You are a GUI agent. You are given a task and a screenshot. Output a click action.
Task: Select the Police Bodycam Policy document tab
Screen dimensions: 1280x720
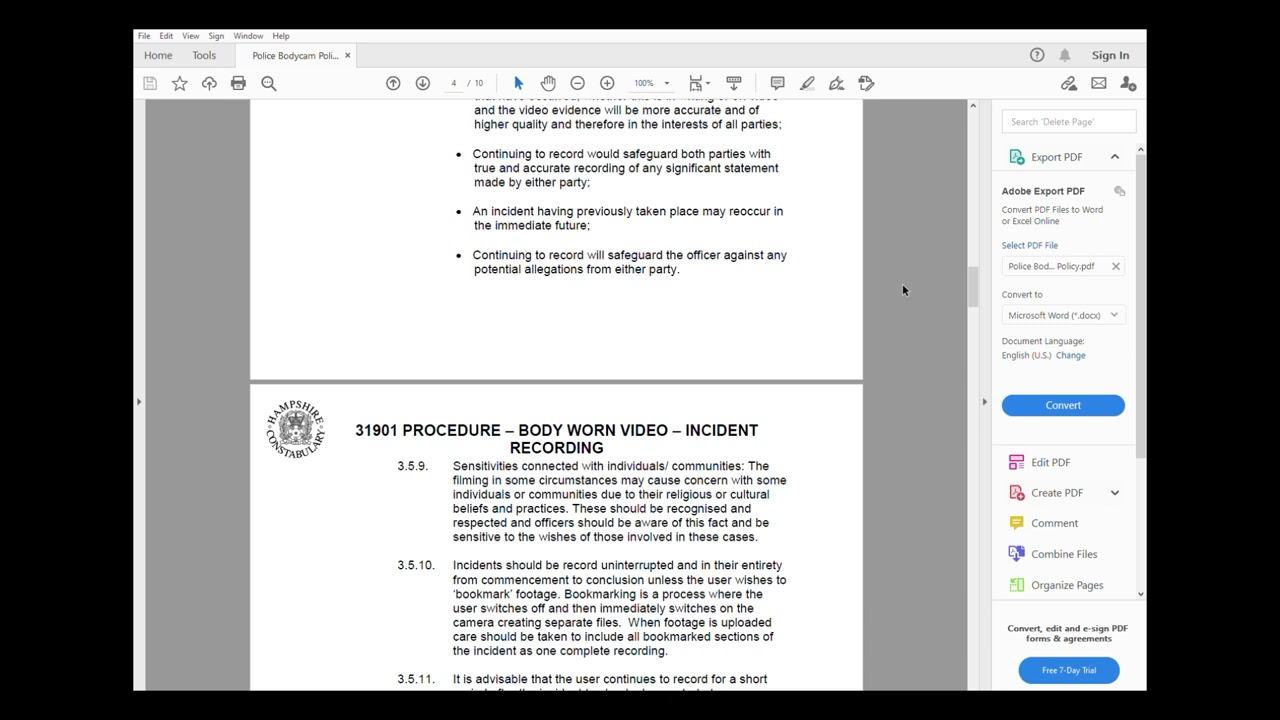point(295,55)
